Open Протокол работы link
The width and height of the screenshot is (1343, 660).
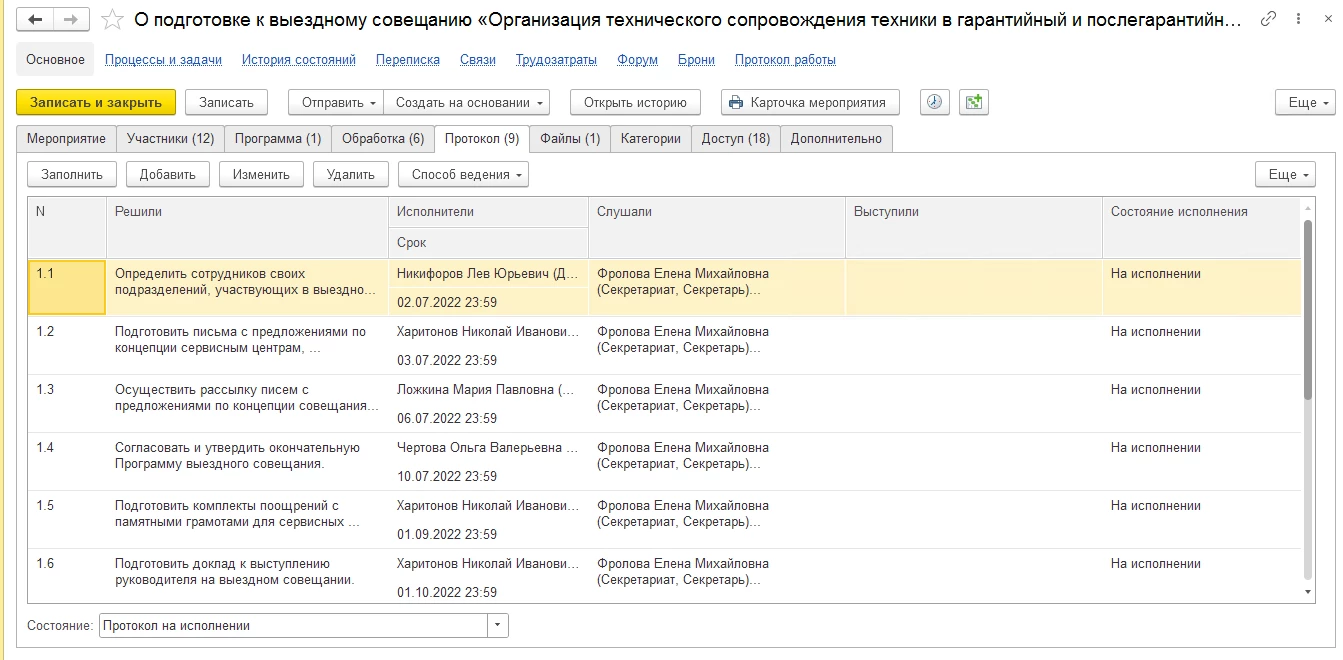point(785,59)
